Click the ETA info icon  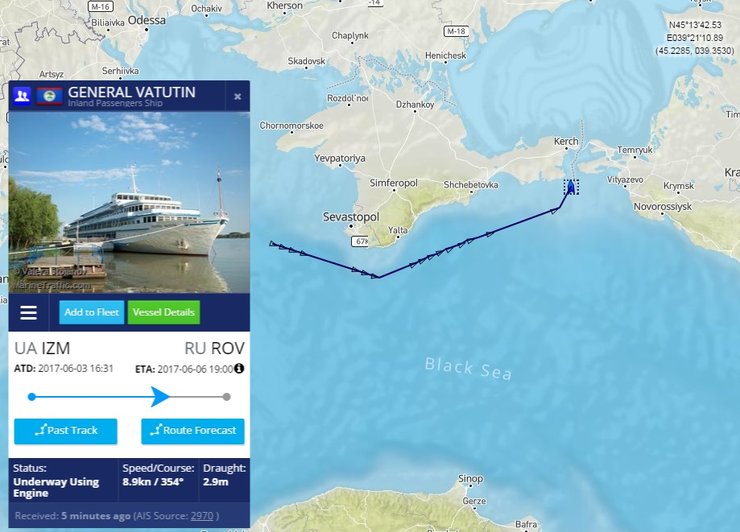pyautogui.click(x=239, y=368)
